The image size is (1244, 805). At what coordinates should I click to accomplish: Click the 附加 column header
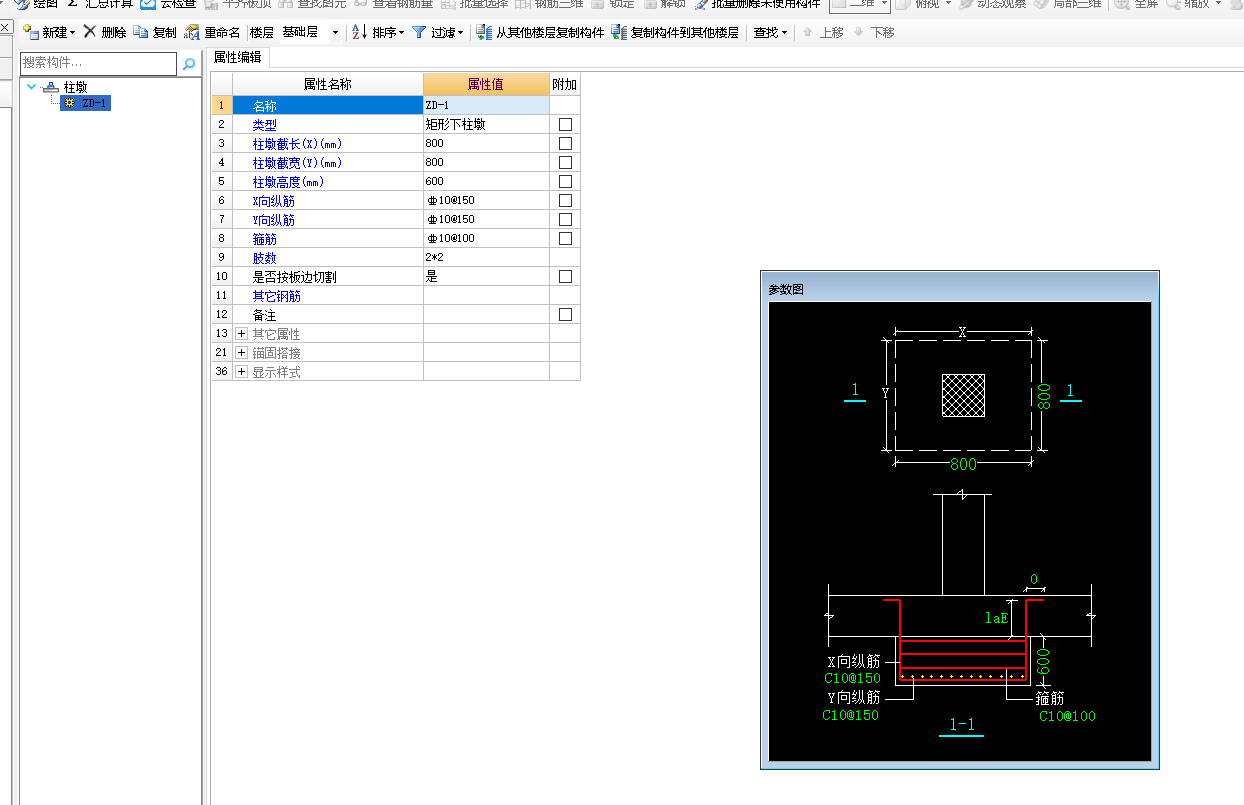[x=565, y=84]
